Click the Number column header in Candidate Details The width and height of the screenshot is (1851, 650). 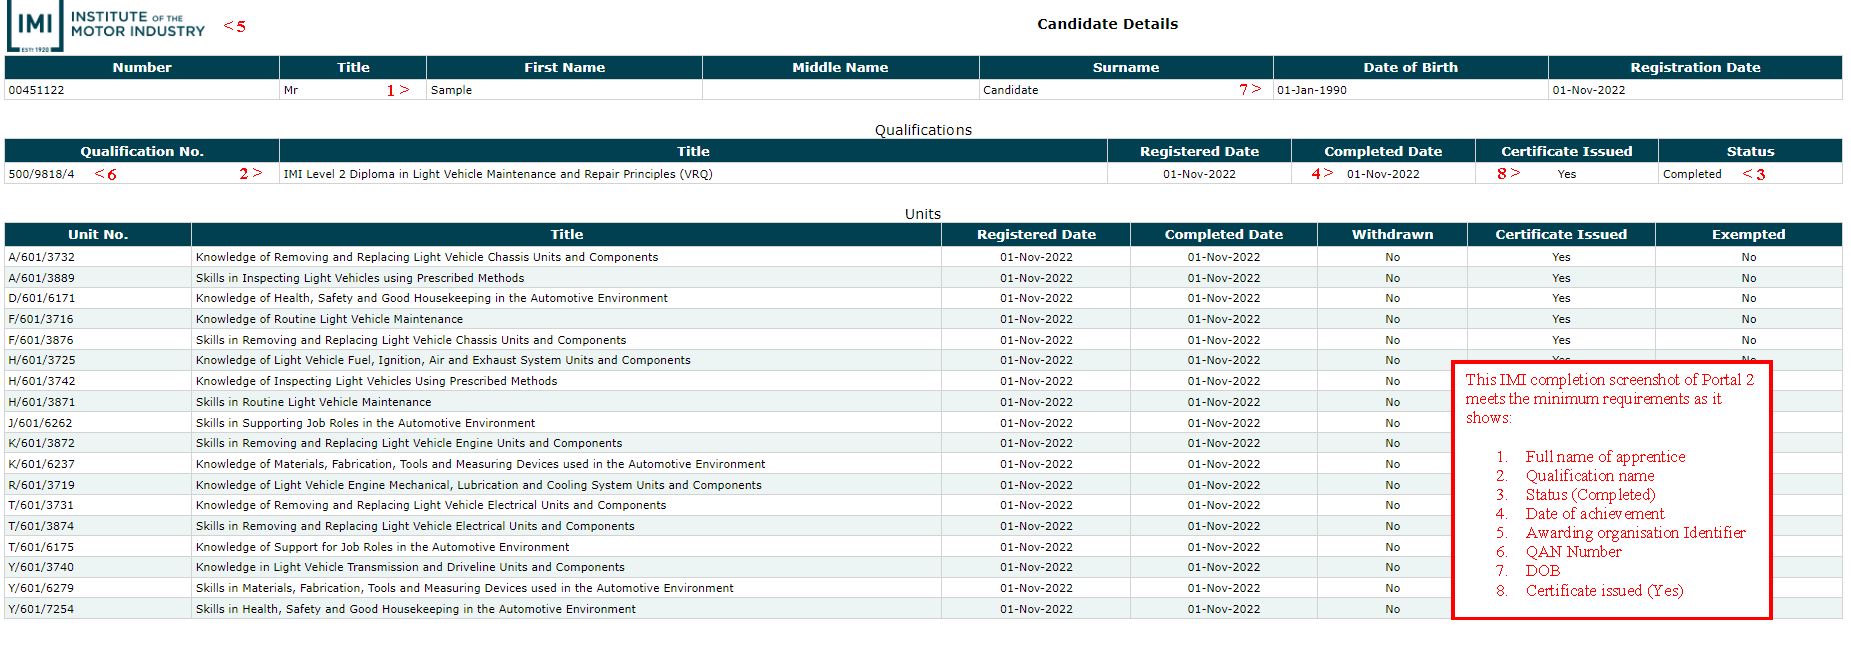tap(142, 68)
